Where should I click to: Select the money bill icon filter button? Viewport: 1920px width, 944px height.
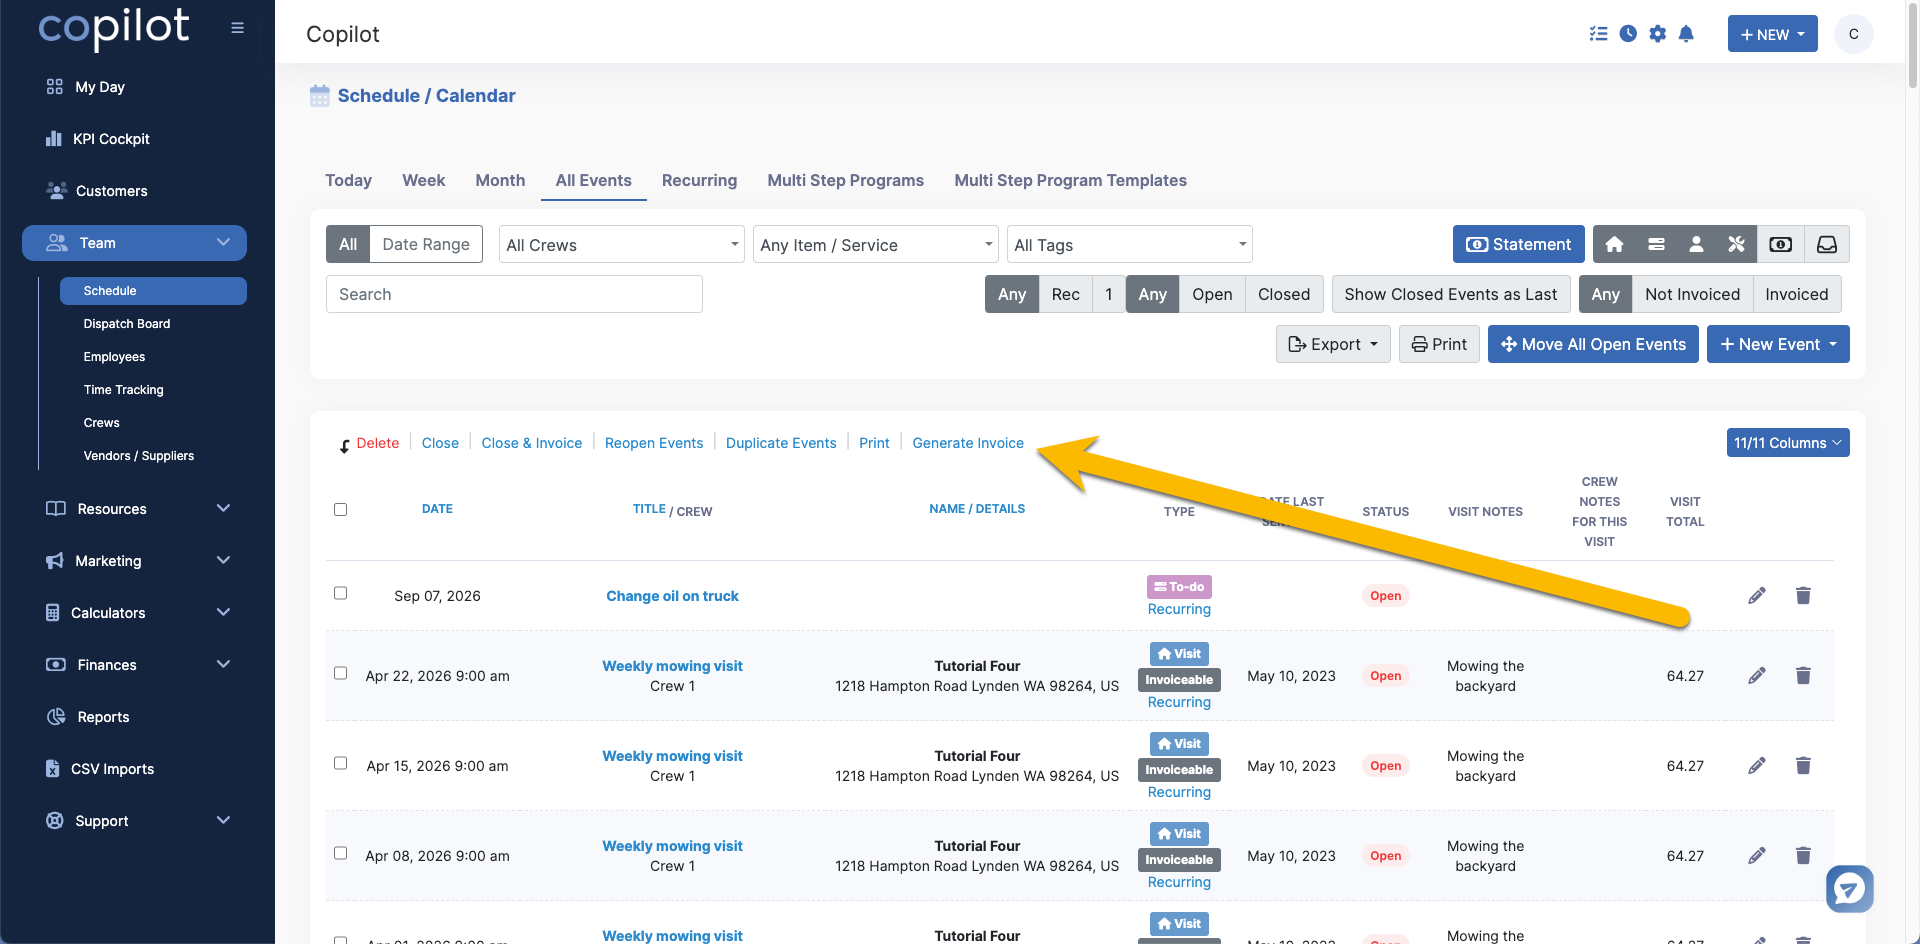pyautogui.click(x=1780, y=244)
